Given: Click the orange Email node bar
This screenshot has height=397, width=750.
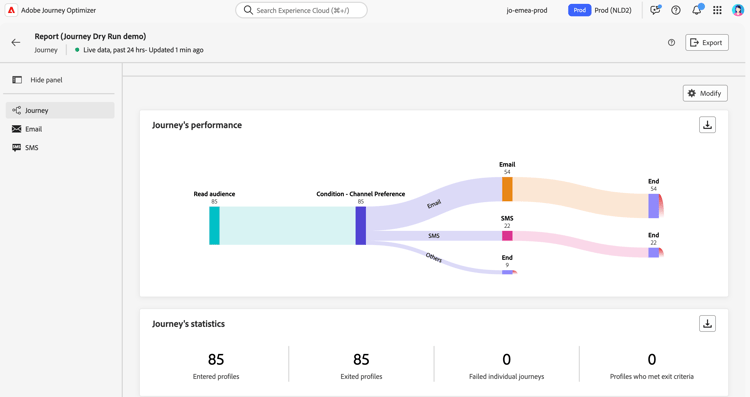Looking at the screenshot, I should coord(507,189).
